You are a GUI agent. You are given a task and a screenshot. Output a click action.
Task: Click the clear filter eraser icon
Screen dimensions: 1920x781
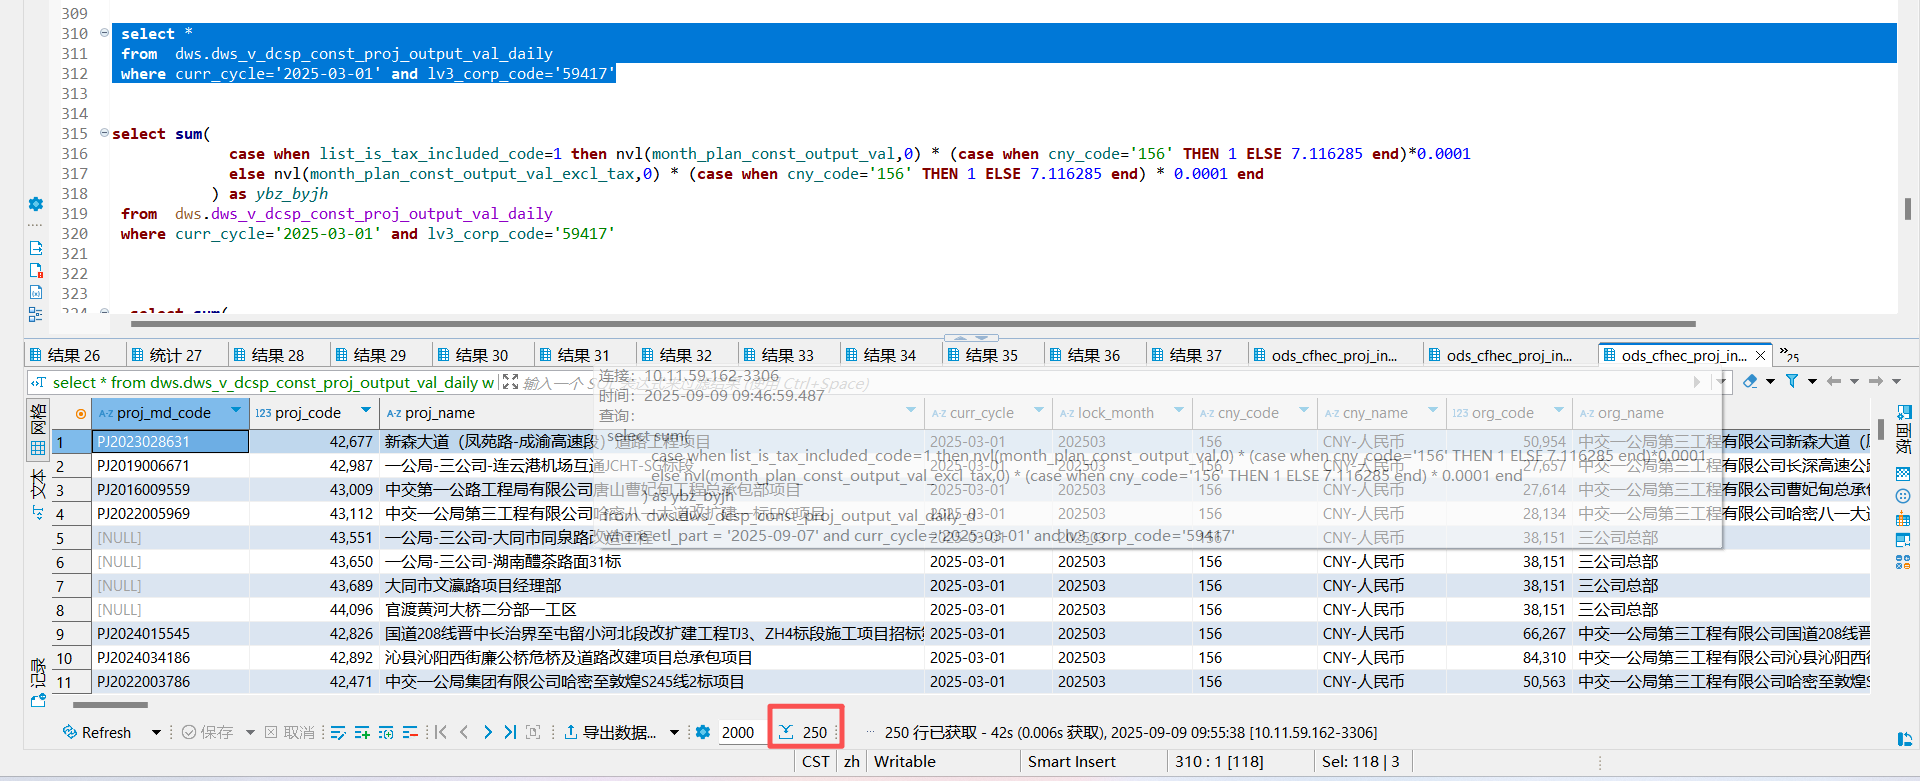pos(1750,381)
